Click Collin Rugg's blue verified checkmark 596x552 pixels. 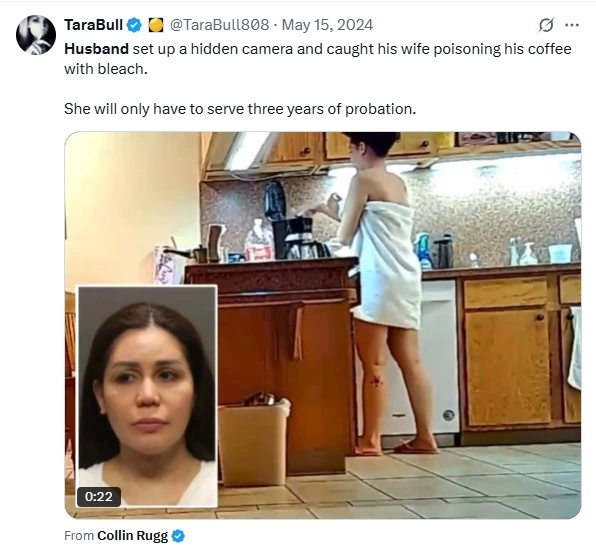click(x=178, y=536)
